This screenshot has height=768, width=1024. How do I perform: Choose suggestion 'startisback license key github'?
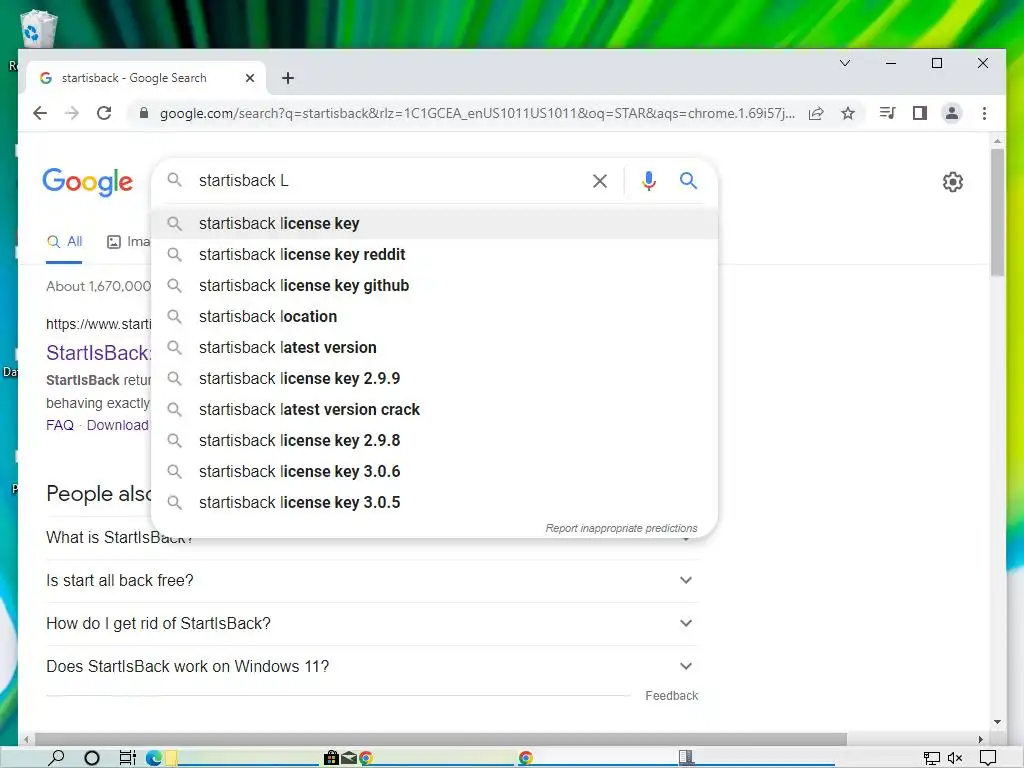[434, 285]
